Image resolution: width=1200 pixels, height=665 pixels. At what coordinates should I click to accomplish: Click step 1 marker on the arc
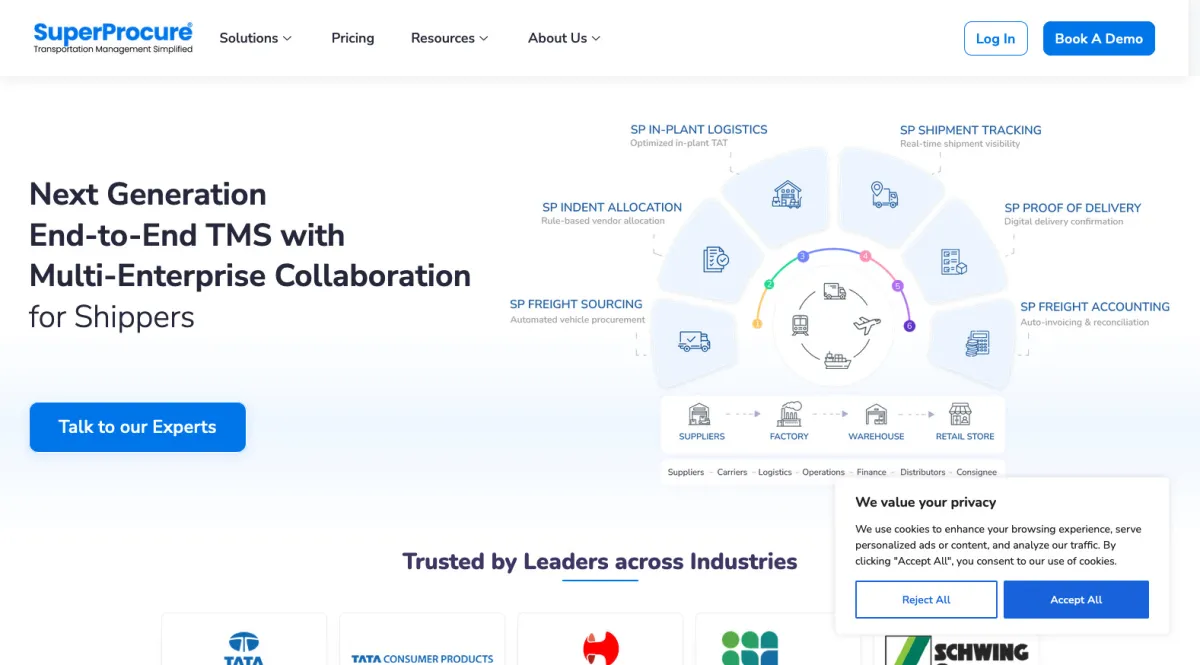(x=757, y=324)
